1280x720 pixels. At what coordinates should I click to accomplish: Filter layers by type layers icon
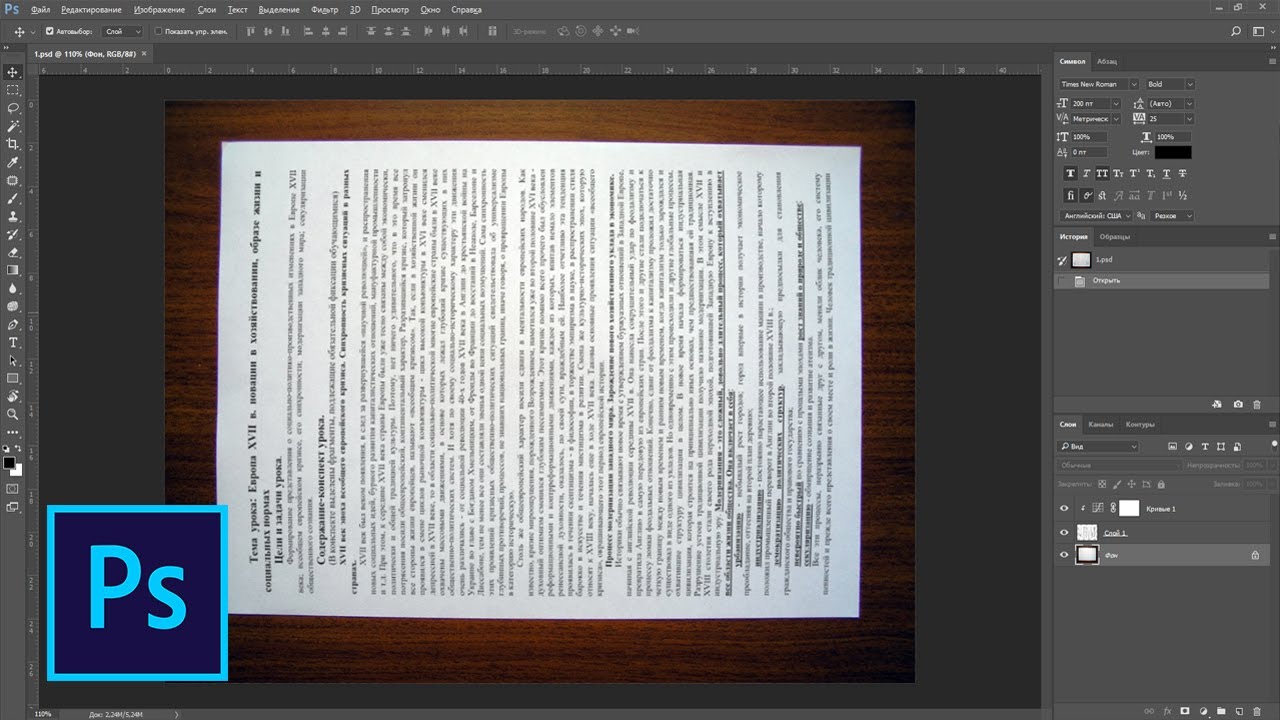coord(1205,446)
